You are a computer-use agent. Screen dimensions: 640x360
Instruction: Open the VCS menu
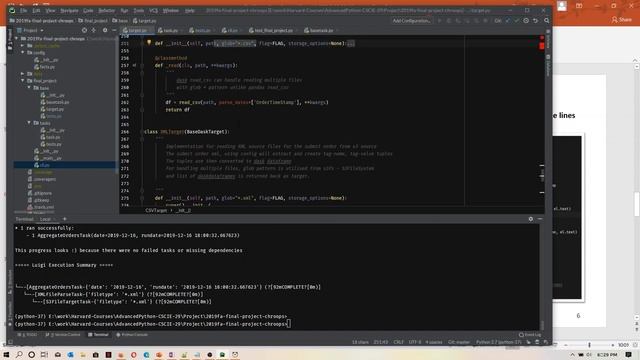pos(153,11)
